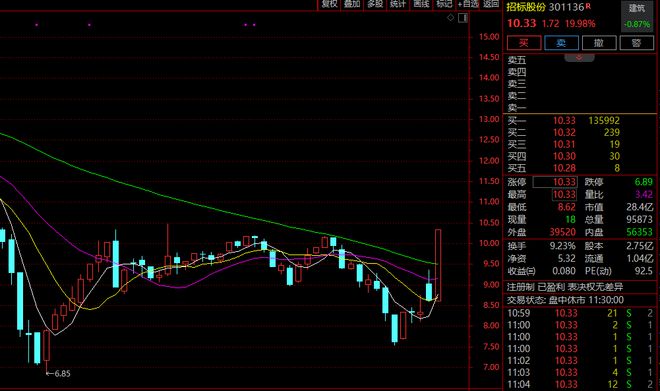
Task: Click the purple signal dot at top left
Action: [37, 25]
